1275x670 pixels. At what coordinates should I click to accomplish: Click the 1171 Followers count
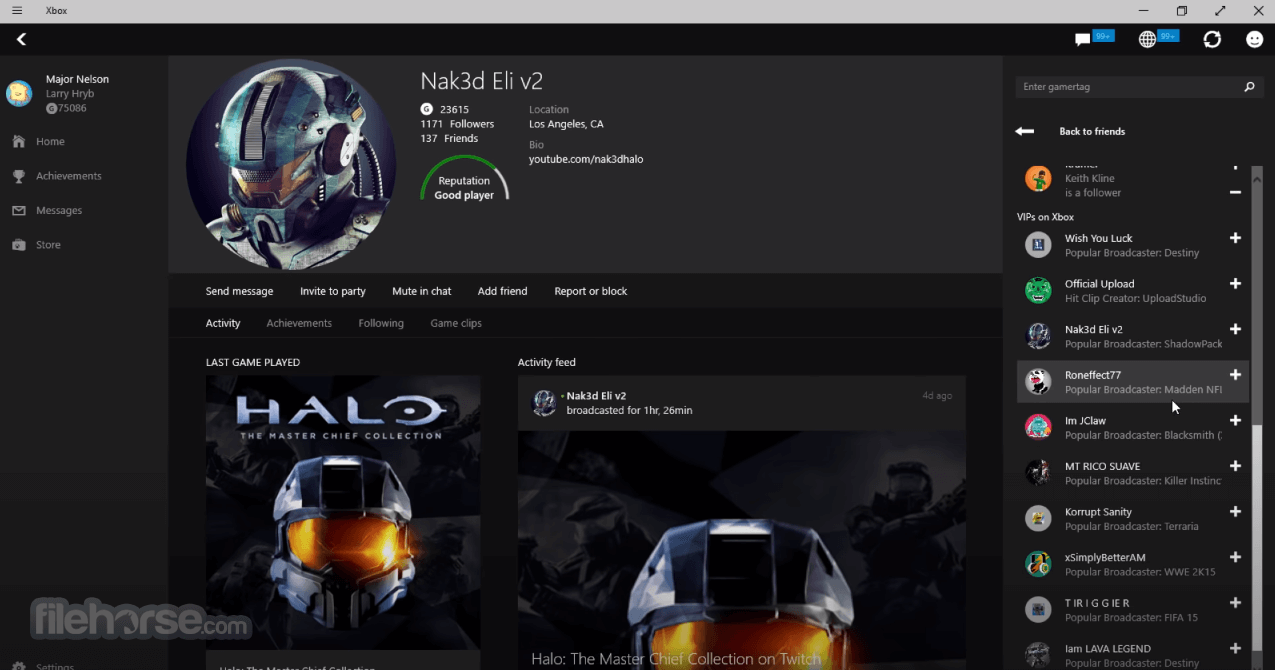tap(457, 124)
